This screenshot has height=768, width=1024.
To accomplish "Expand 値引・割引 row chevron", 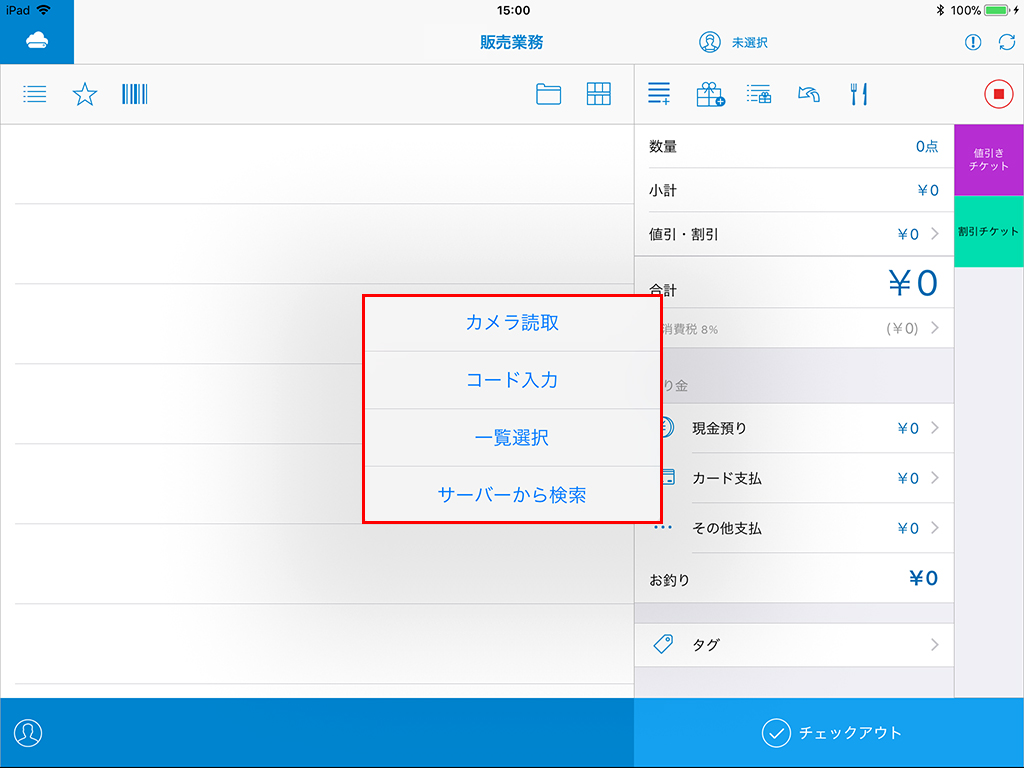I will click(935, 234).
